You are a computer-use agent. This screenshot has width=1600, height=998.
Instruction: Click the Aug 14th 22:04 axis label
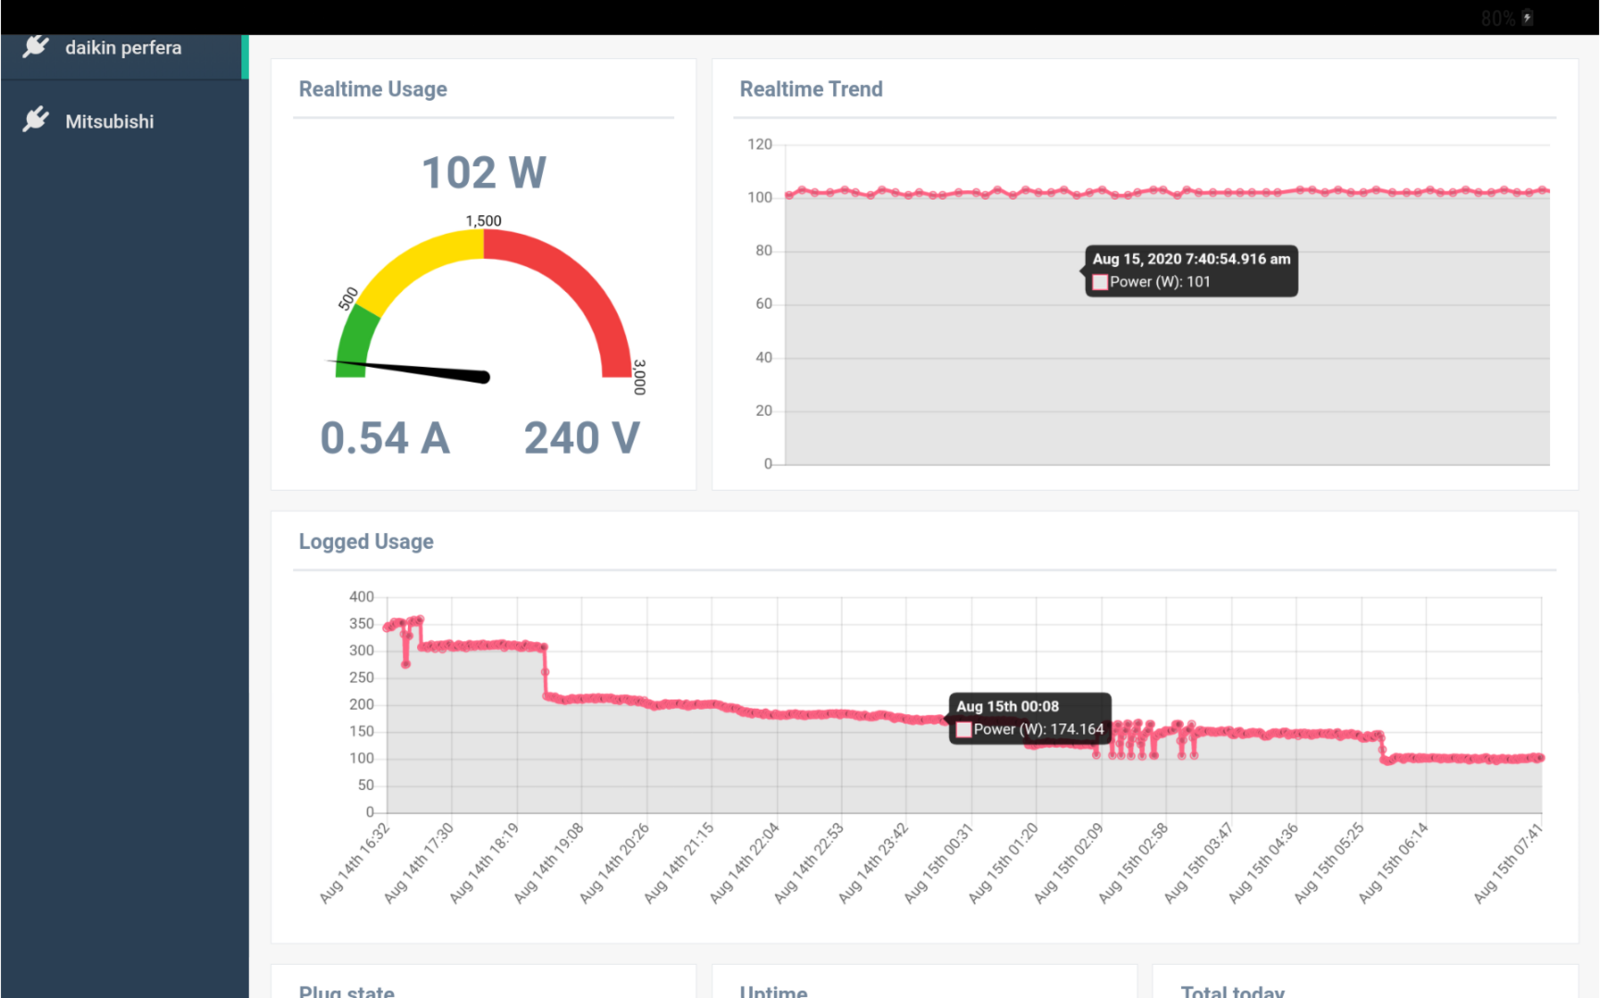(x=743, y=864)
